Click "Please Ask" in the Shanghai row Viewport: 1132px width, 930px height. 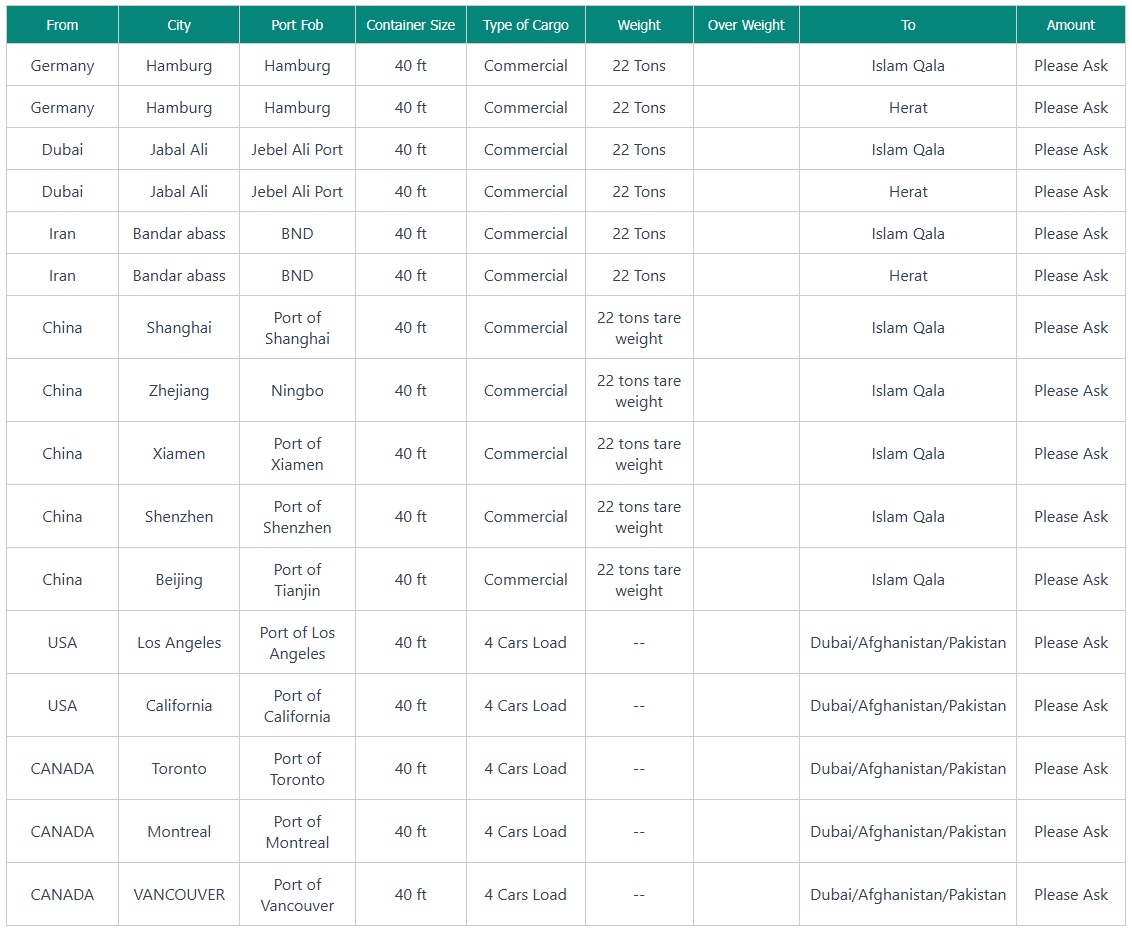click(1071, 328)
